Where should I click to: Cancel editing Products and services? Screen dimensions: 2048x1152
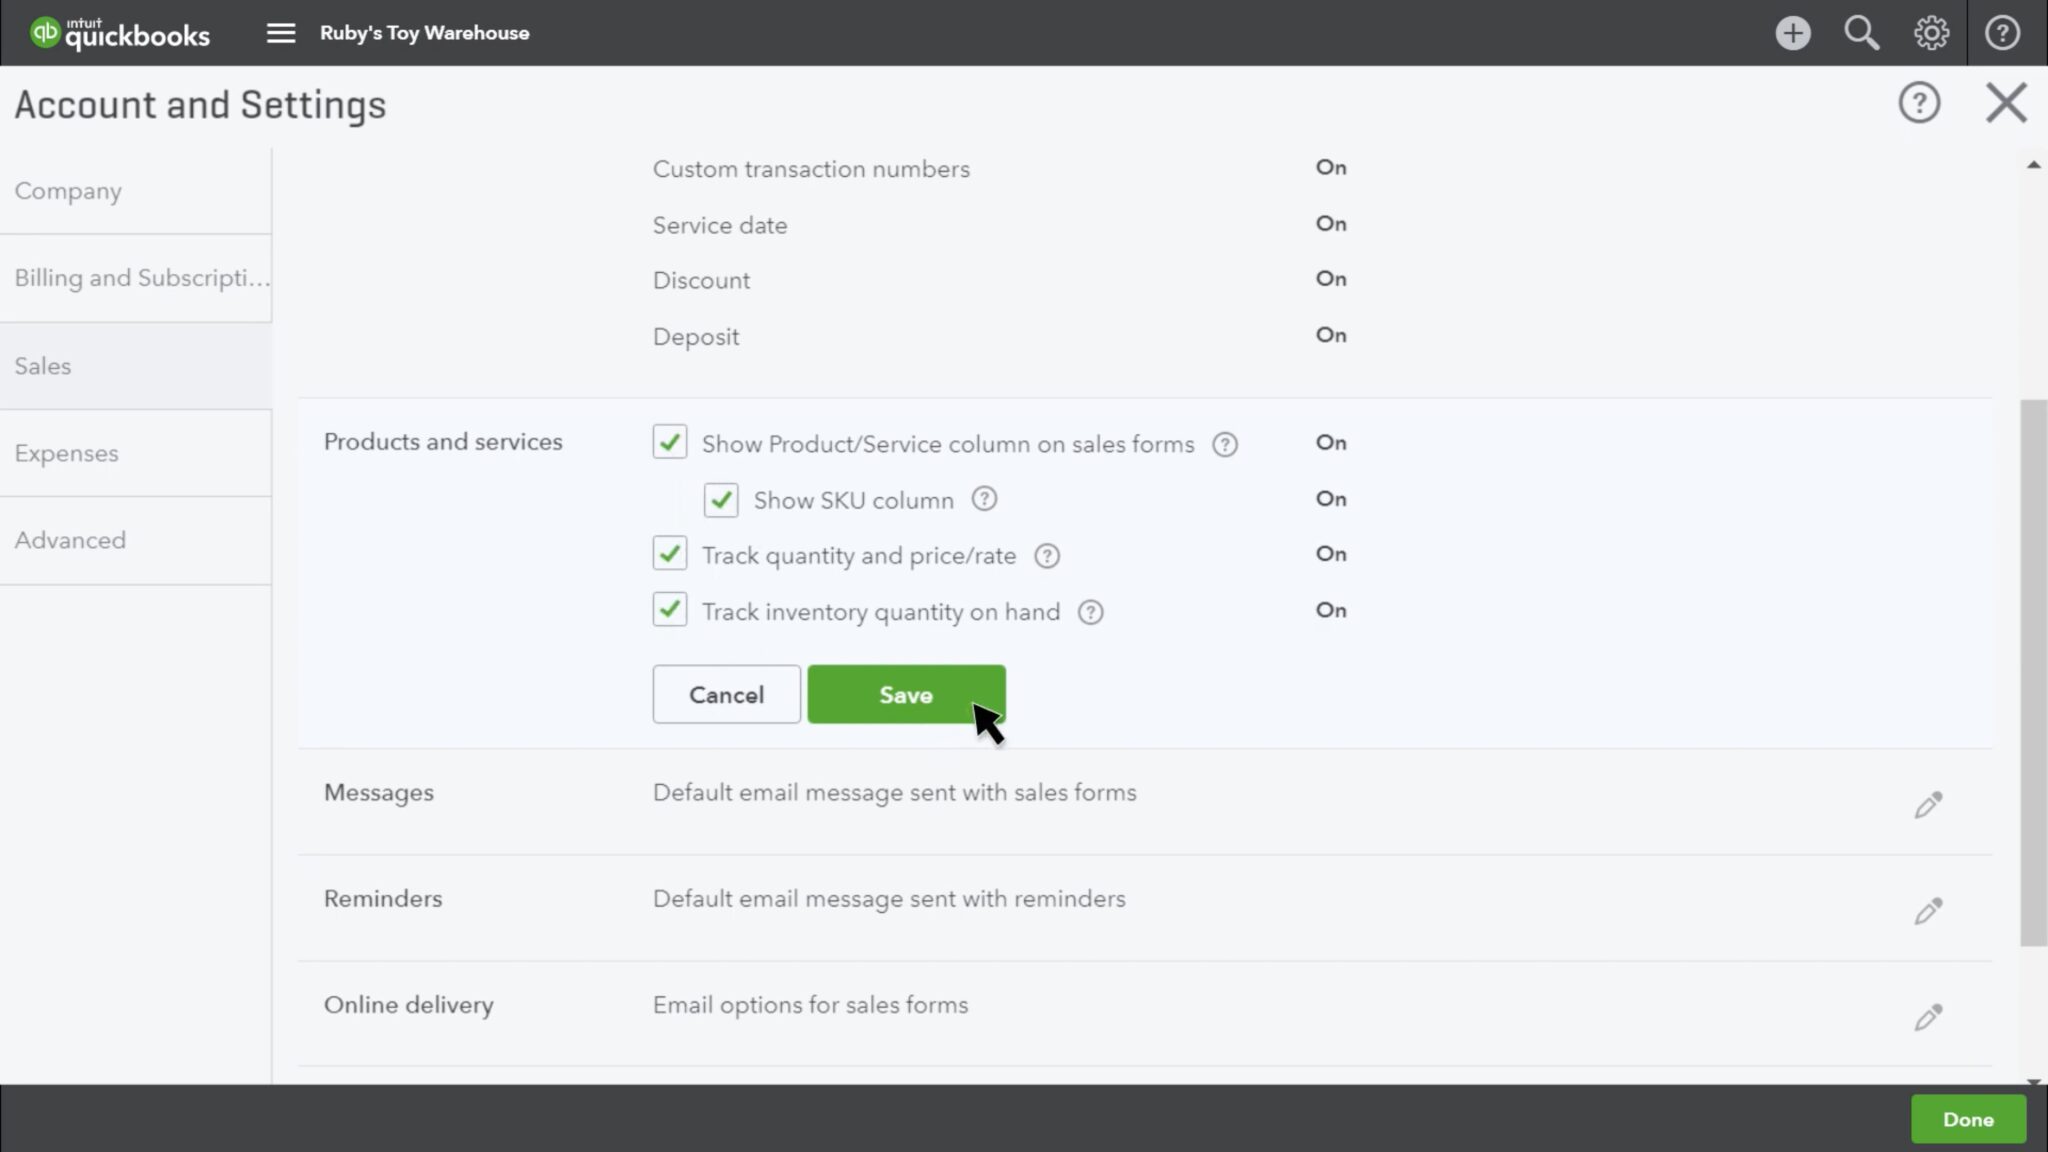pos(726,694)
